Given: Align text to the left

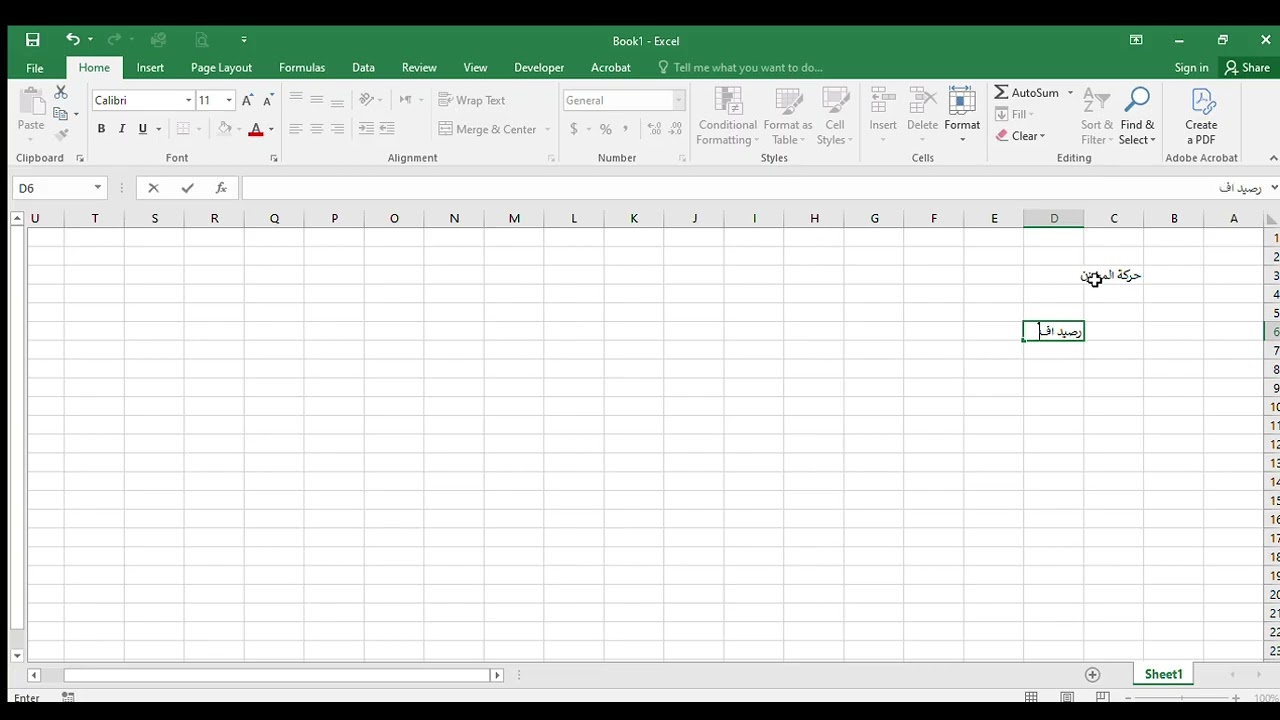Looking at the screenshot, I should tap(296, 129).
